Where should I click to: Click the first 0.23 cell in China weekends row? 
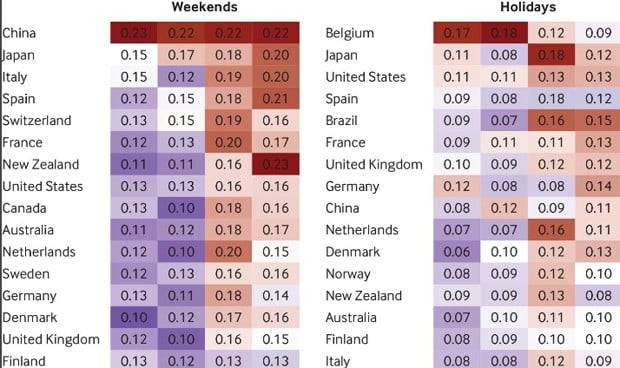click(x=134, y=33)
